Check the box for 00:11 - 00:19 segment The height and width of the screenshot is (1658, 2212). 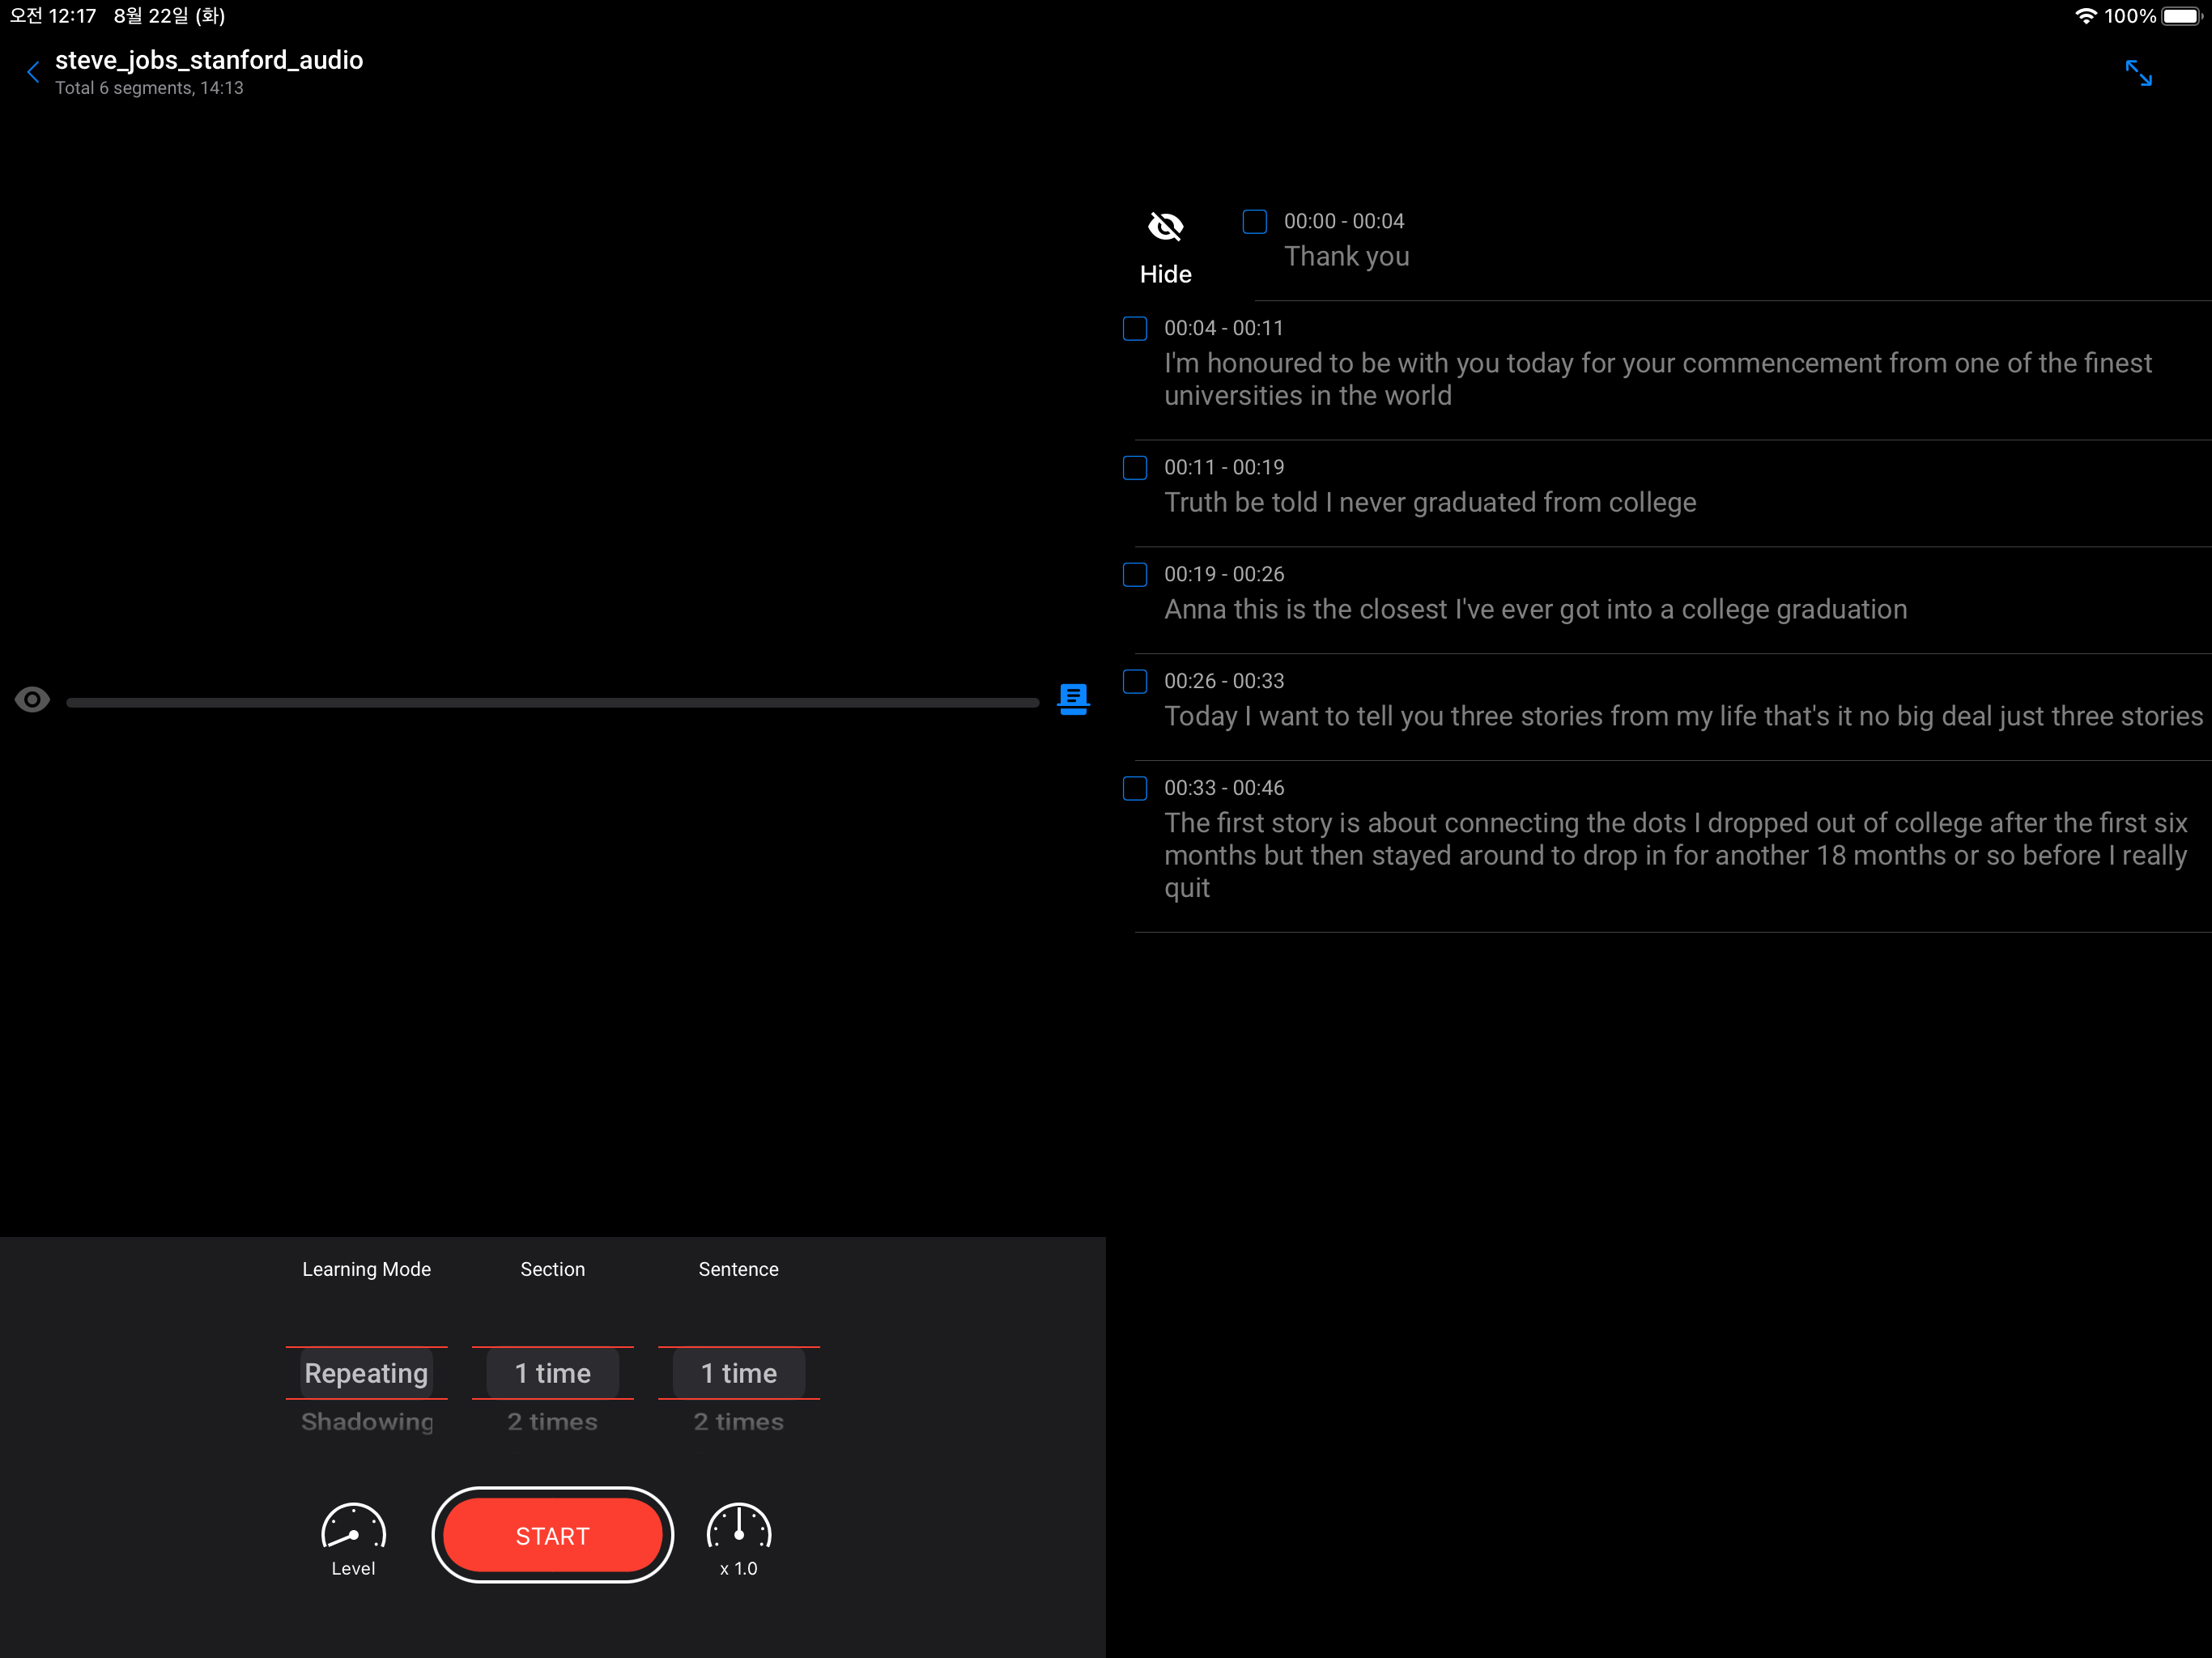click(x=1135, y=467)
